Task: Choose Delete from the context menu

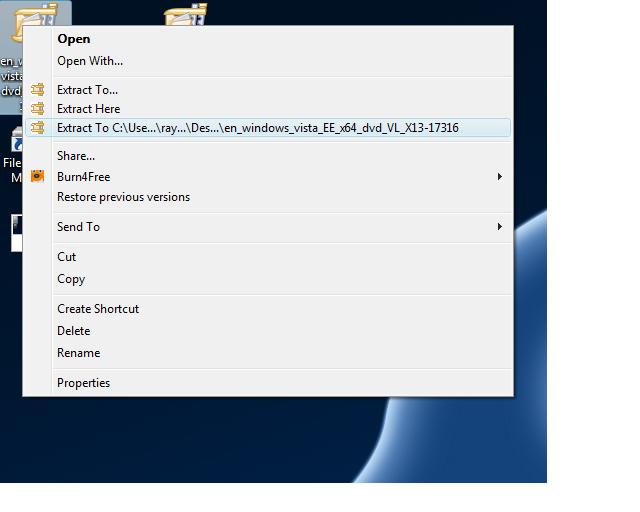Action: click(x=74, y=331)
